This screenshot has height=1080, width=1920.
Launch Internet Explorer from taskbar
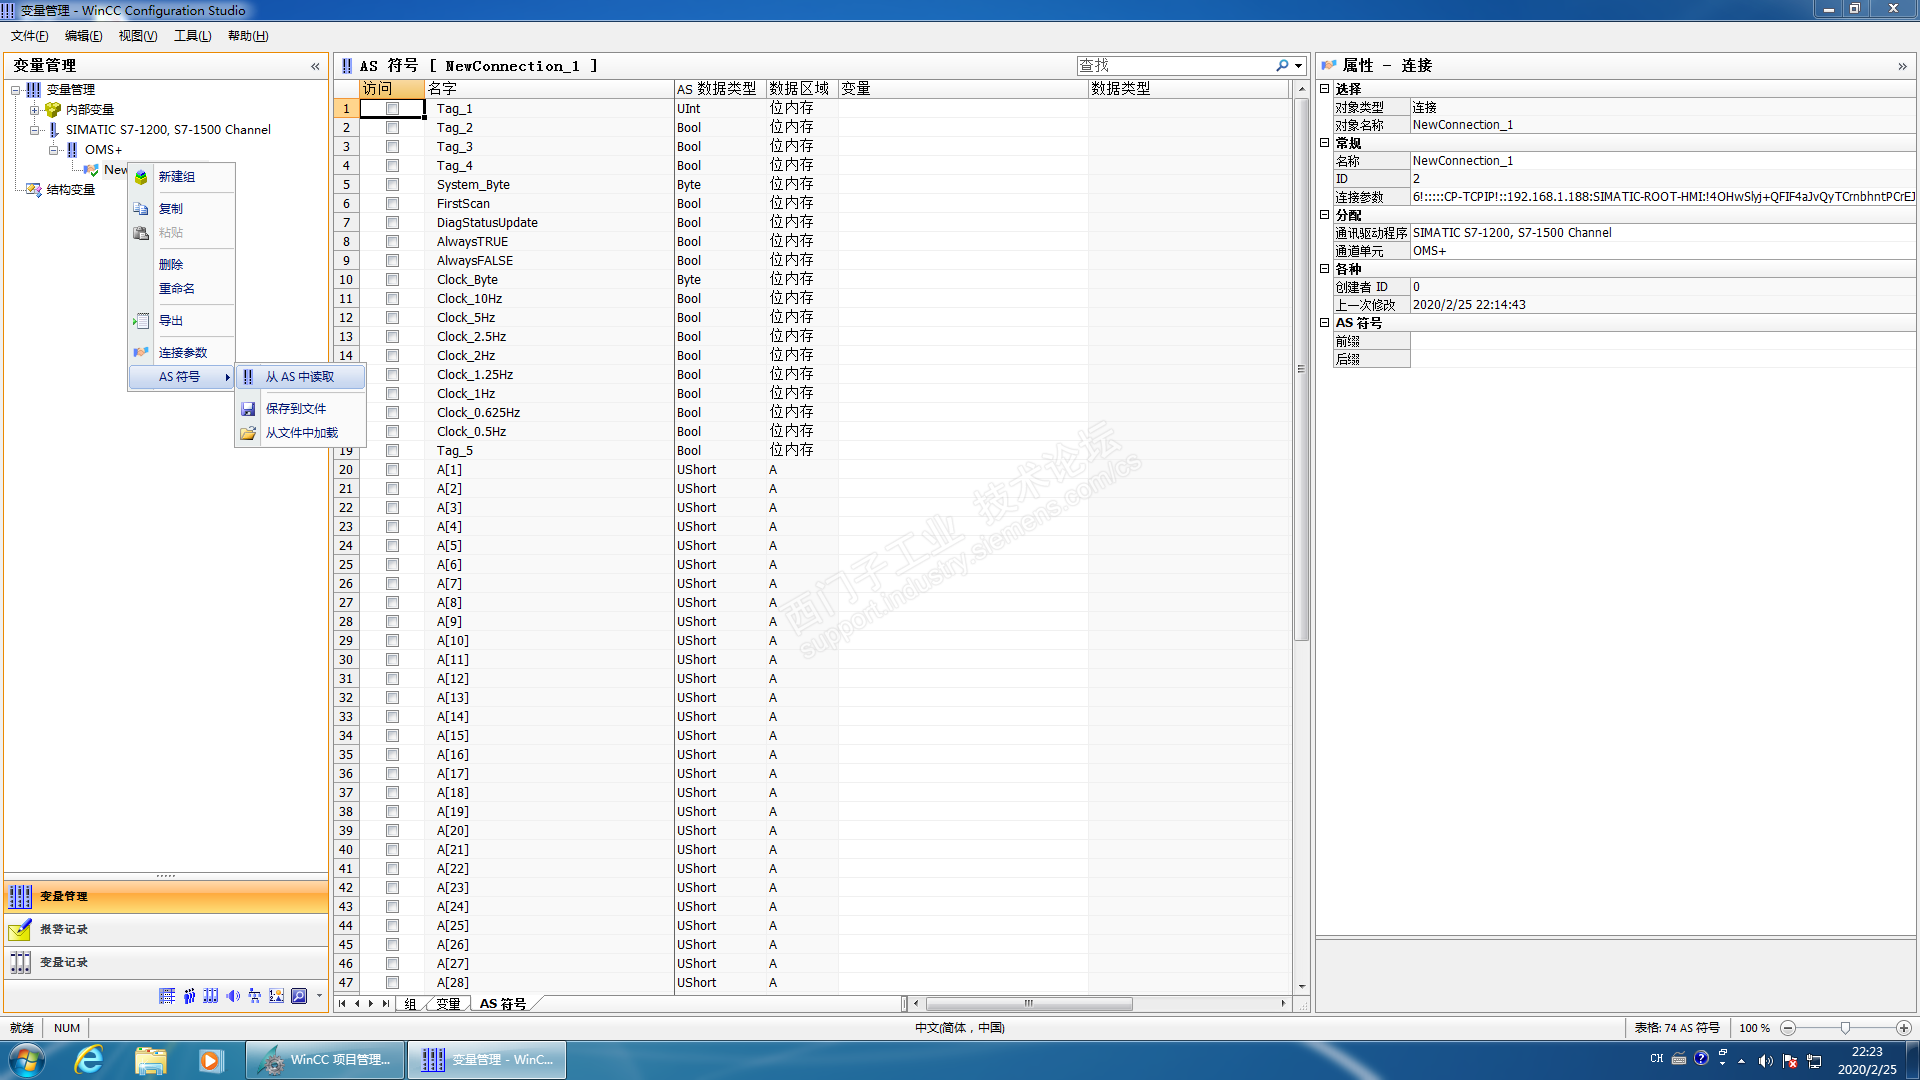tap(89, 1060)
